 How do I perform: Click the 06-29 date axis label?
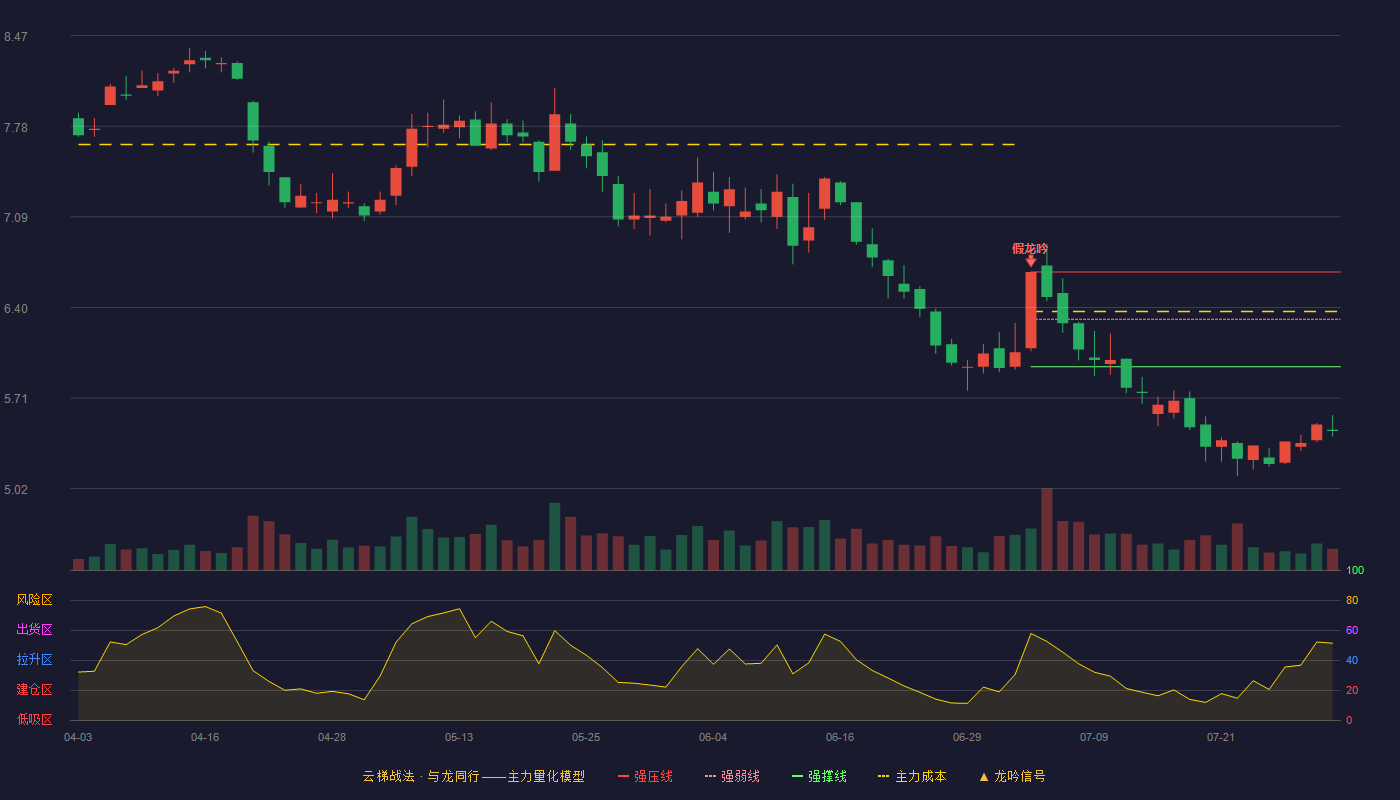click(x=967, y=737)
